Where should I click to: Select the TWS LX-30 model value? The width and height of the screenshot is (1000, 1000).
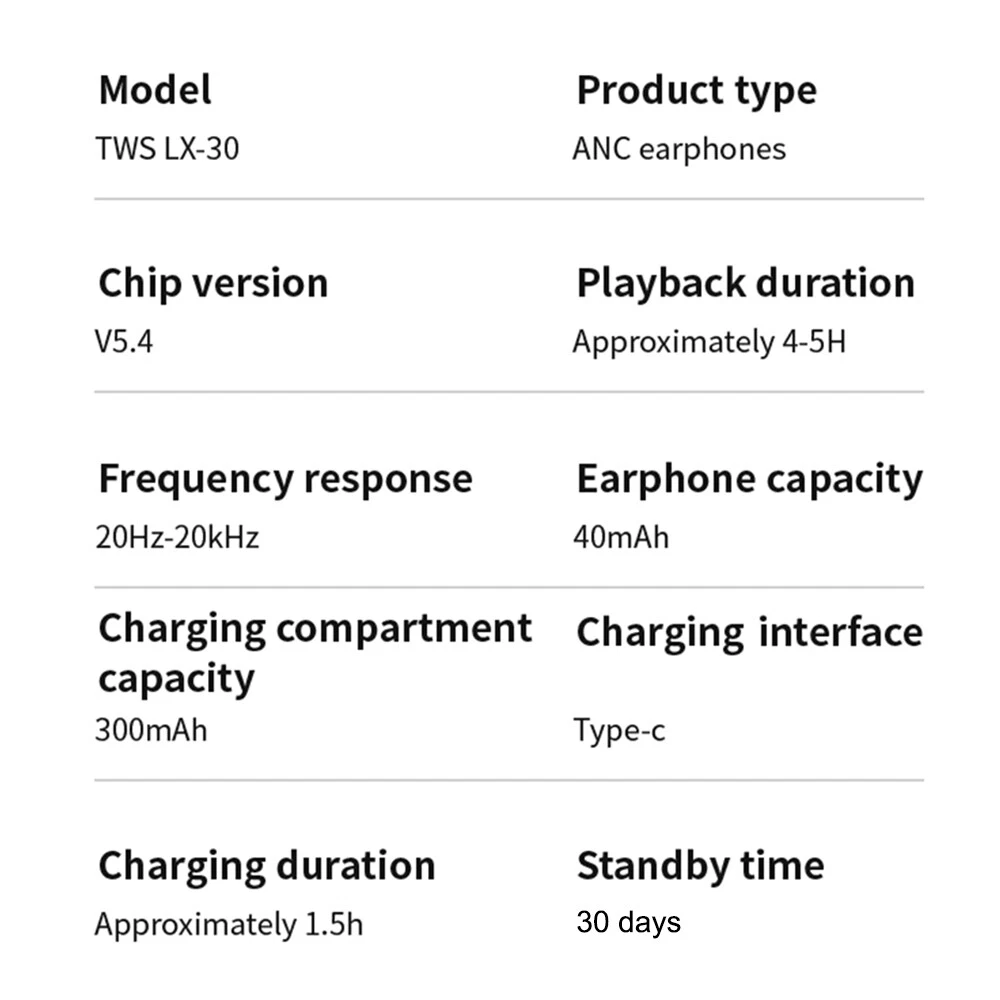pos(167,149)
